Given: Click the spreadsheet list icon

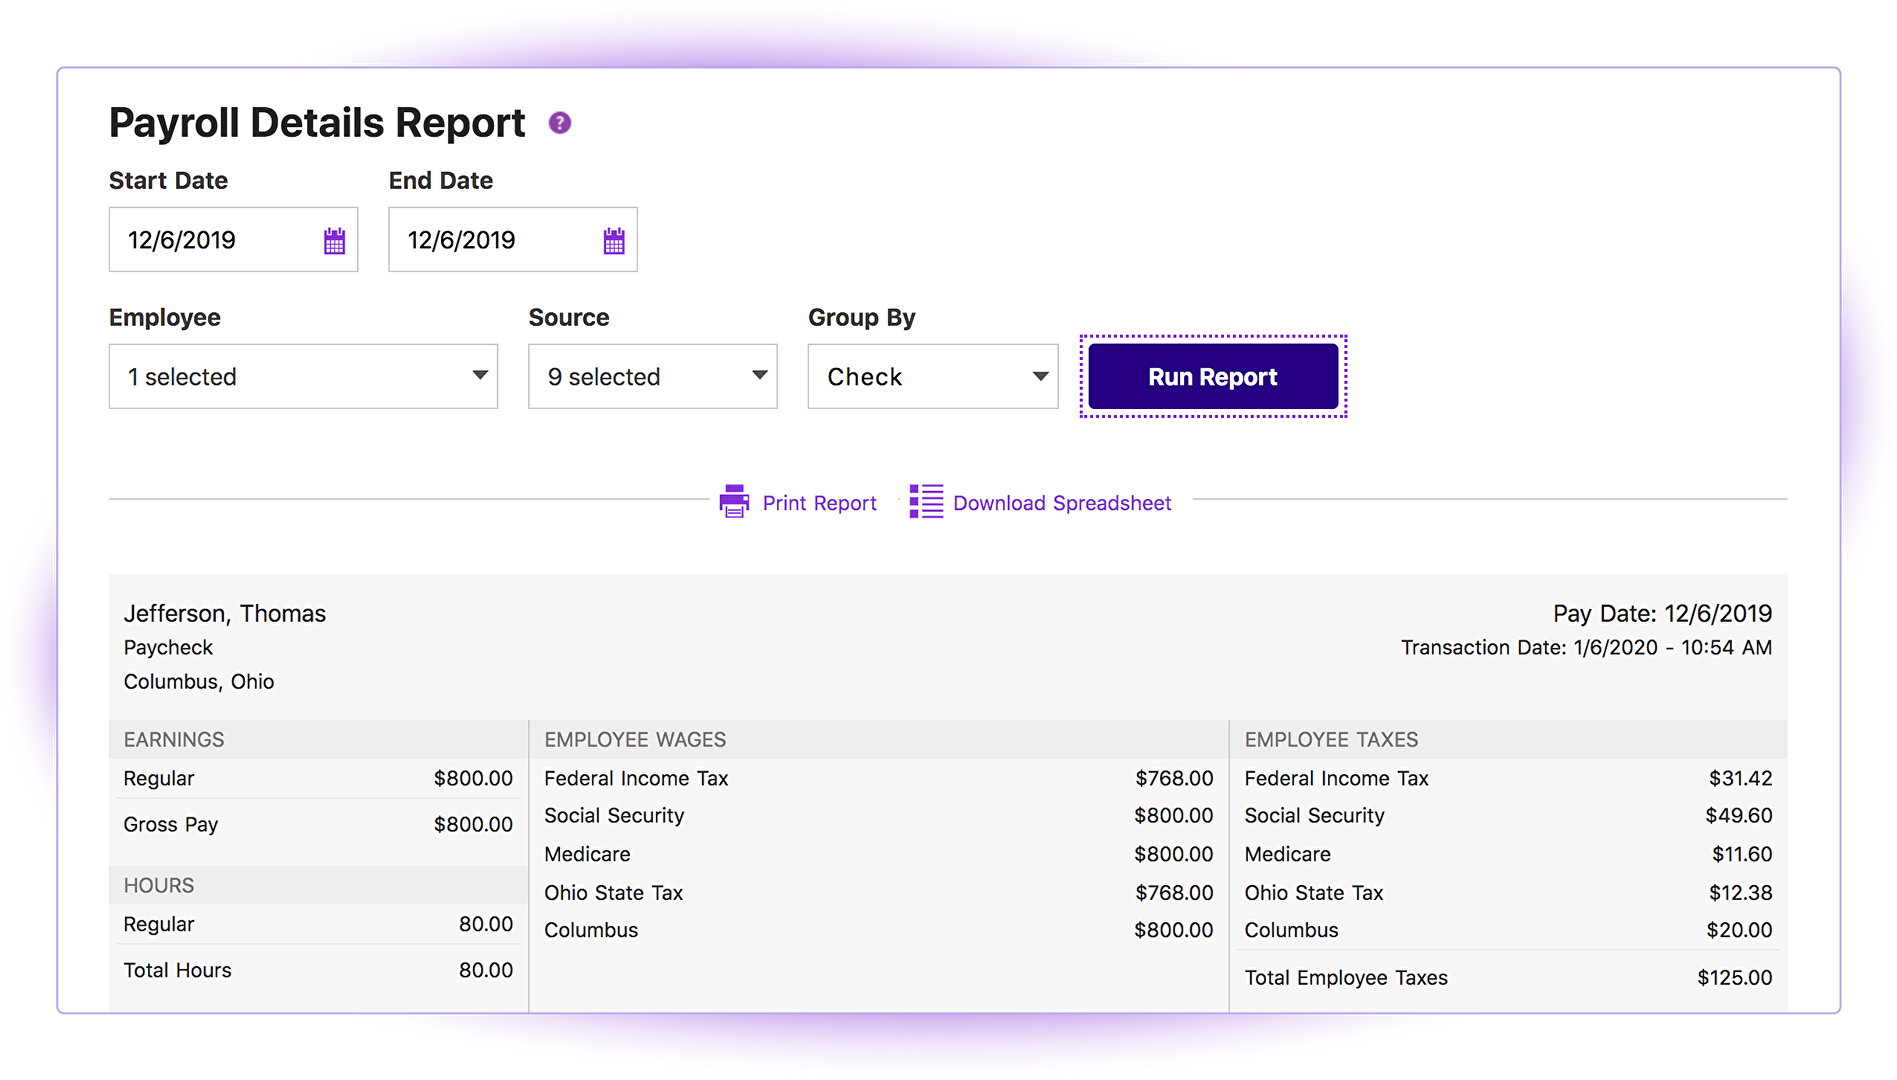Looking at the screenshot, I should (x=926, y=501).
